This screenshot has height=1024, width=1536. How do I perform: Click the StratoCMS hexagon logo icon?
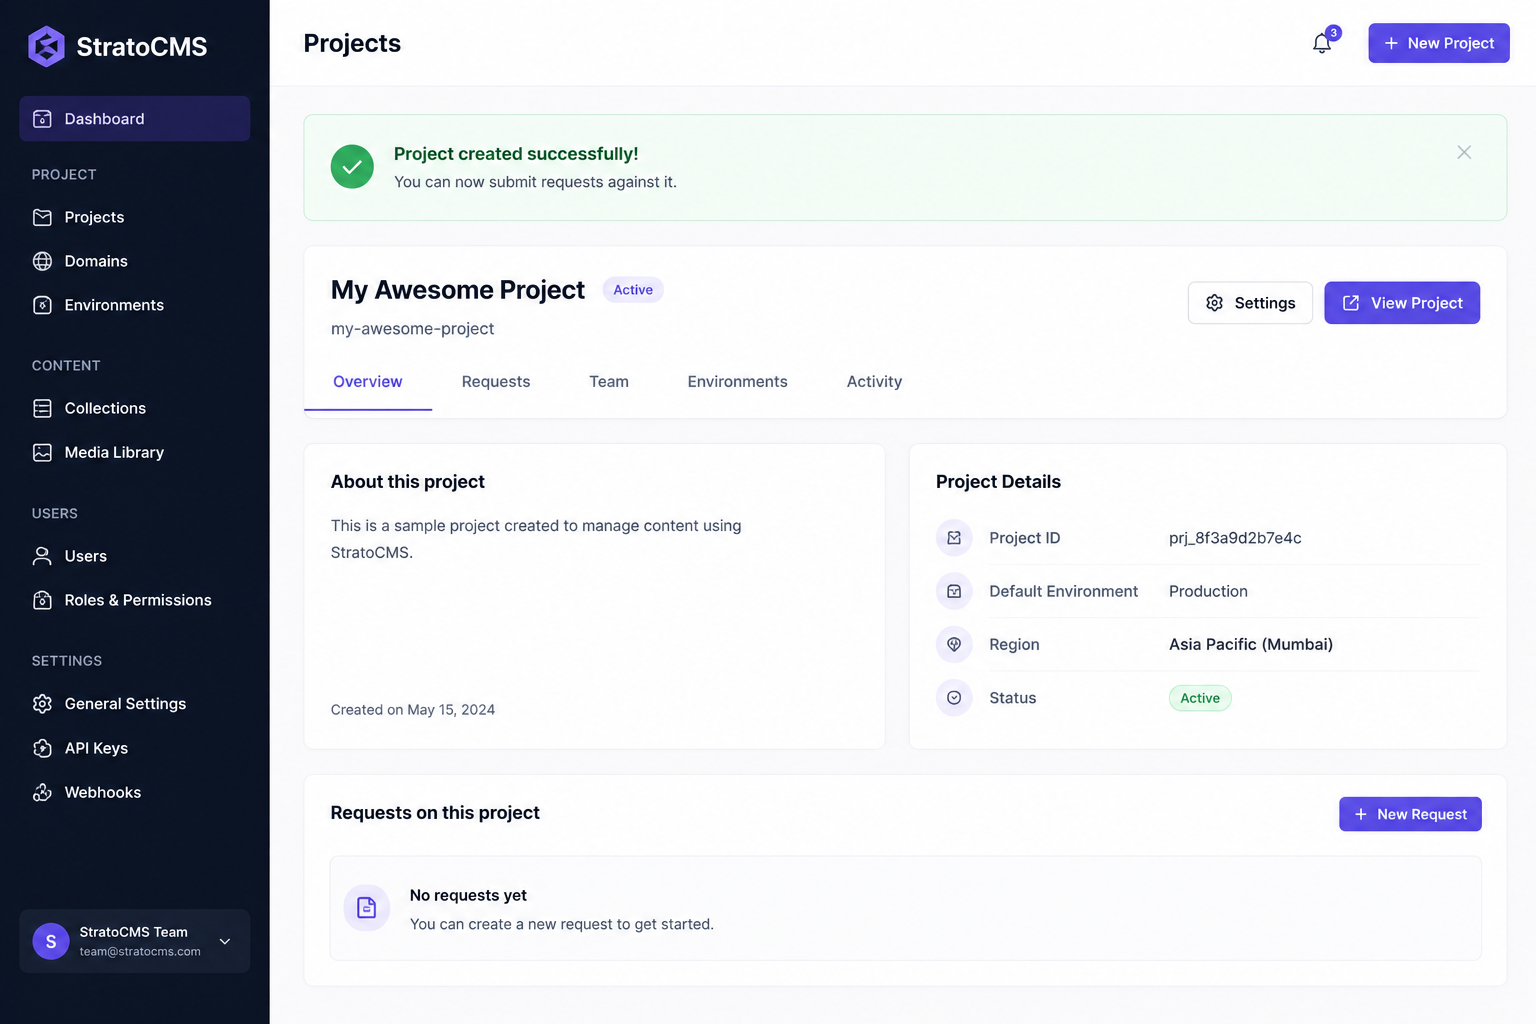point(46,46)
